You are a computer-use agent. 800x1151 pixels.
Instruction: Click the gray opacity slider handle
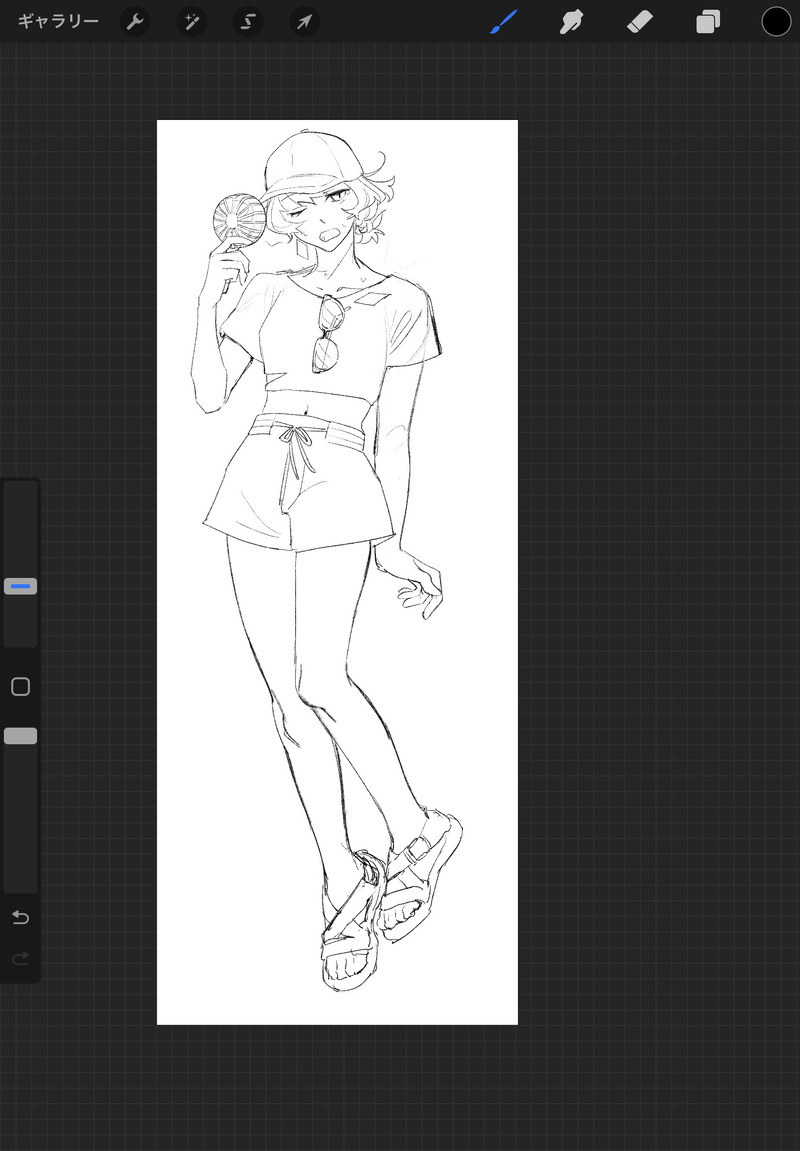21,736
